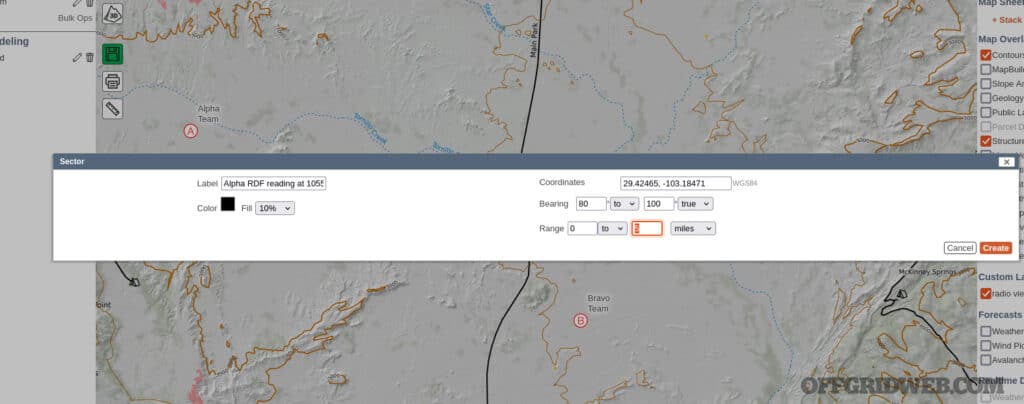This screenshot has height=404, width=1024.
Task: Uncheck the radio view custom layer
Action: 985,294
